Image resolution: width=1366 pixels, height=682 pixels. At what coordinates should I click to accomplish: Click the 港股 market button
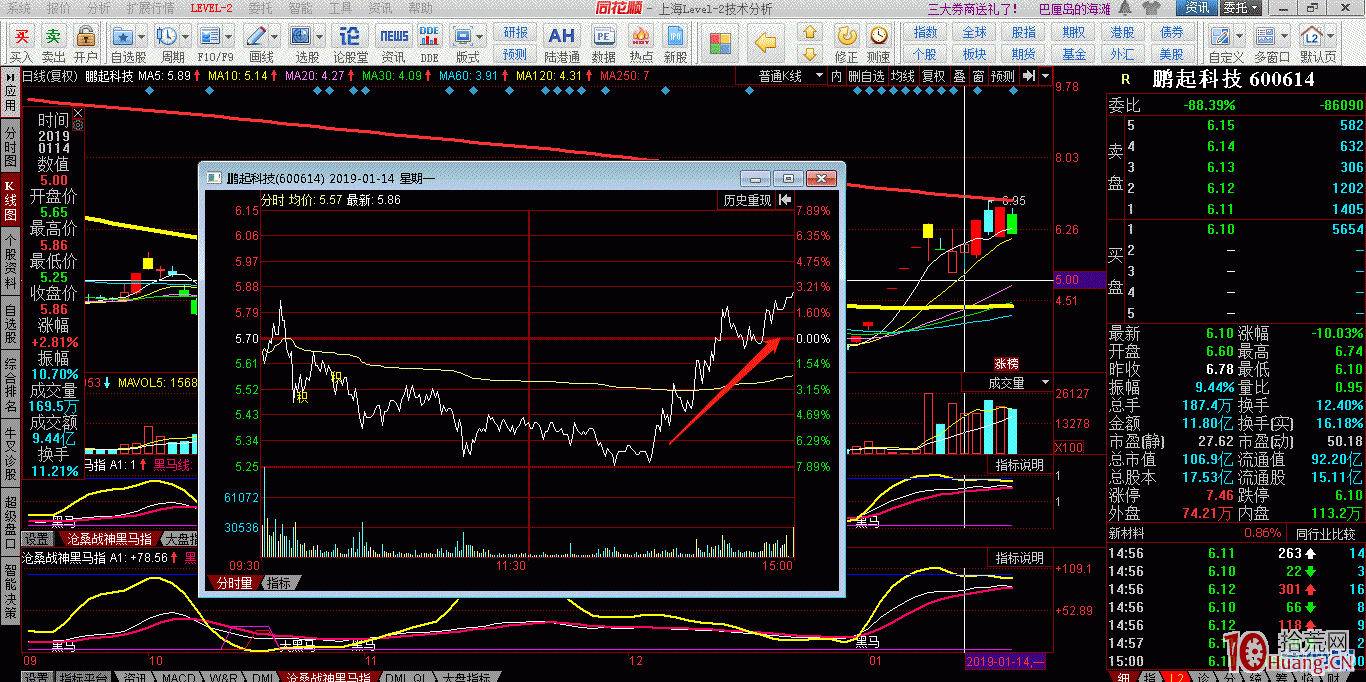click(1122, 32)
